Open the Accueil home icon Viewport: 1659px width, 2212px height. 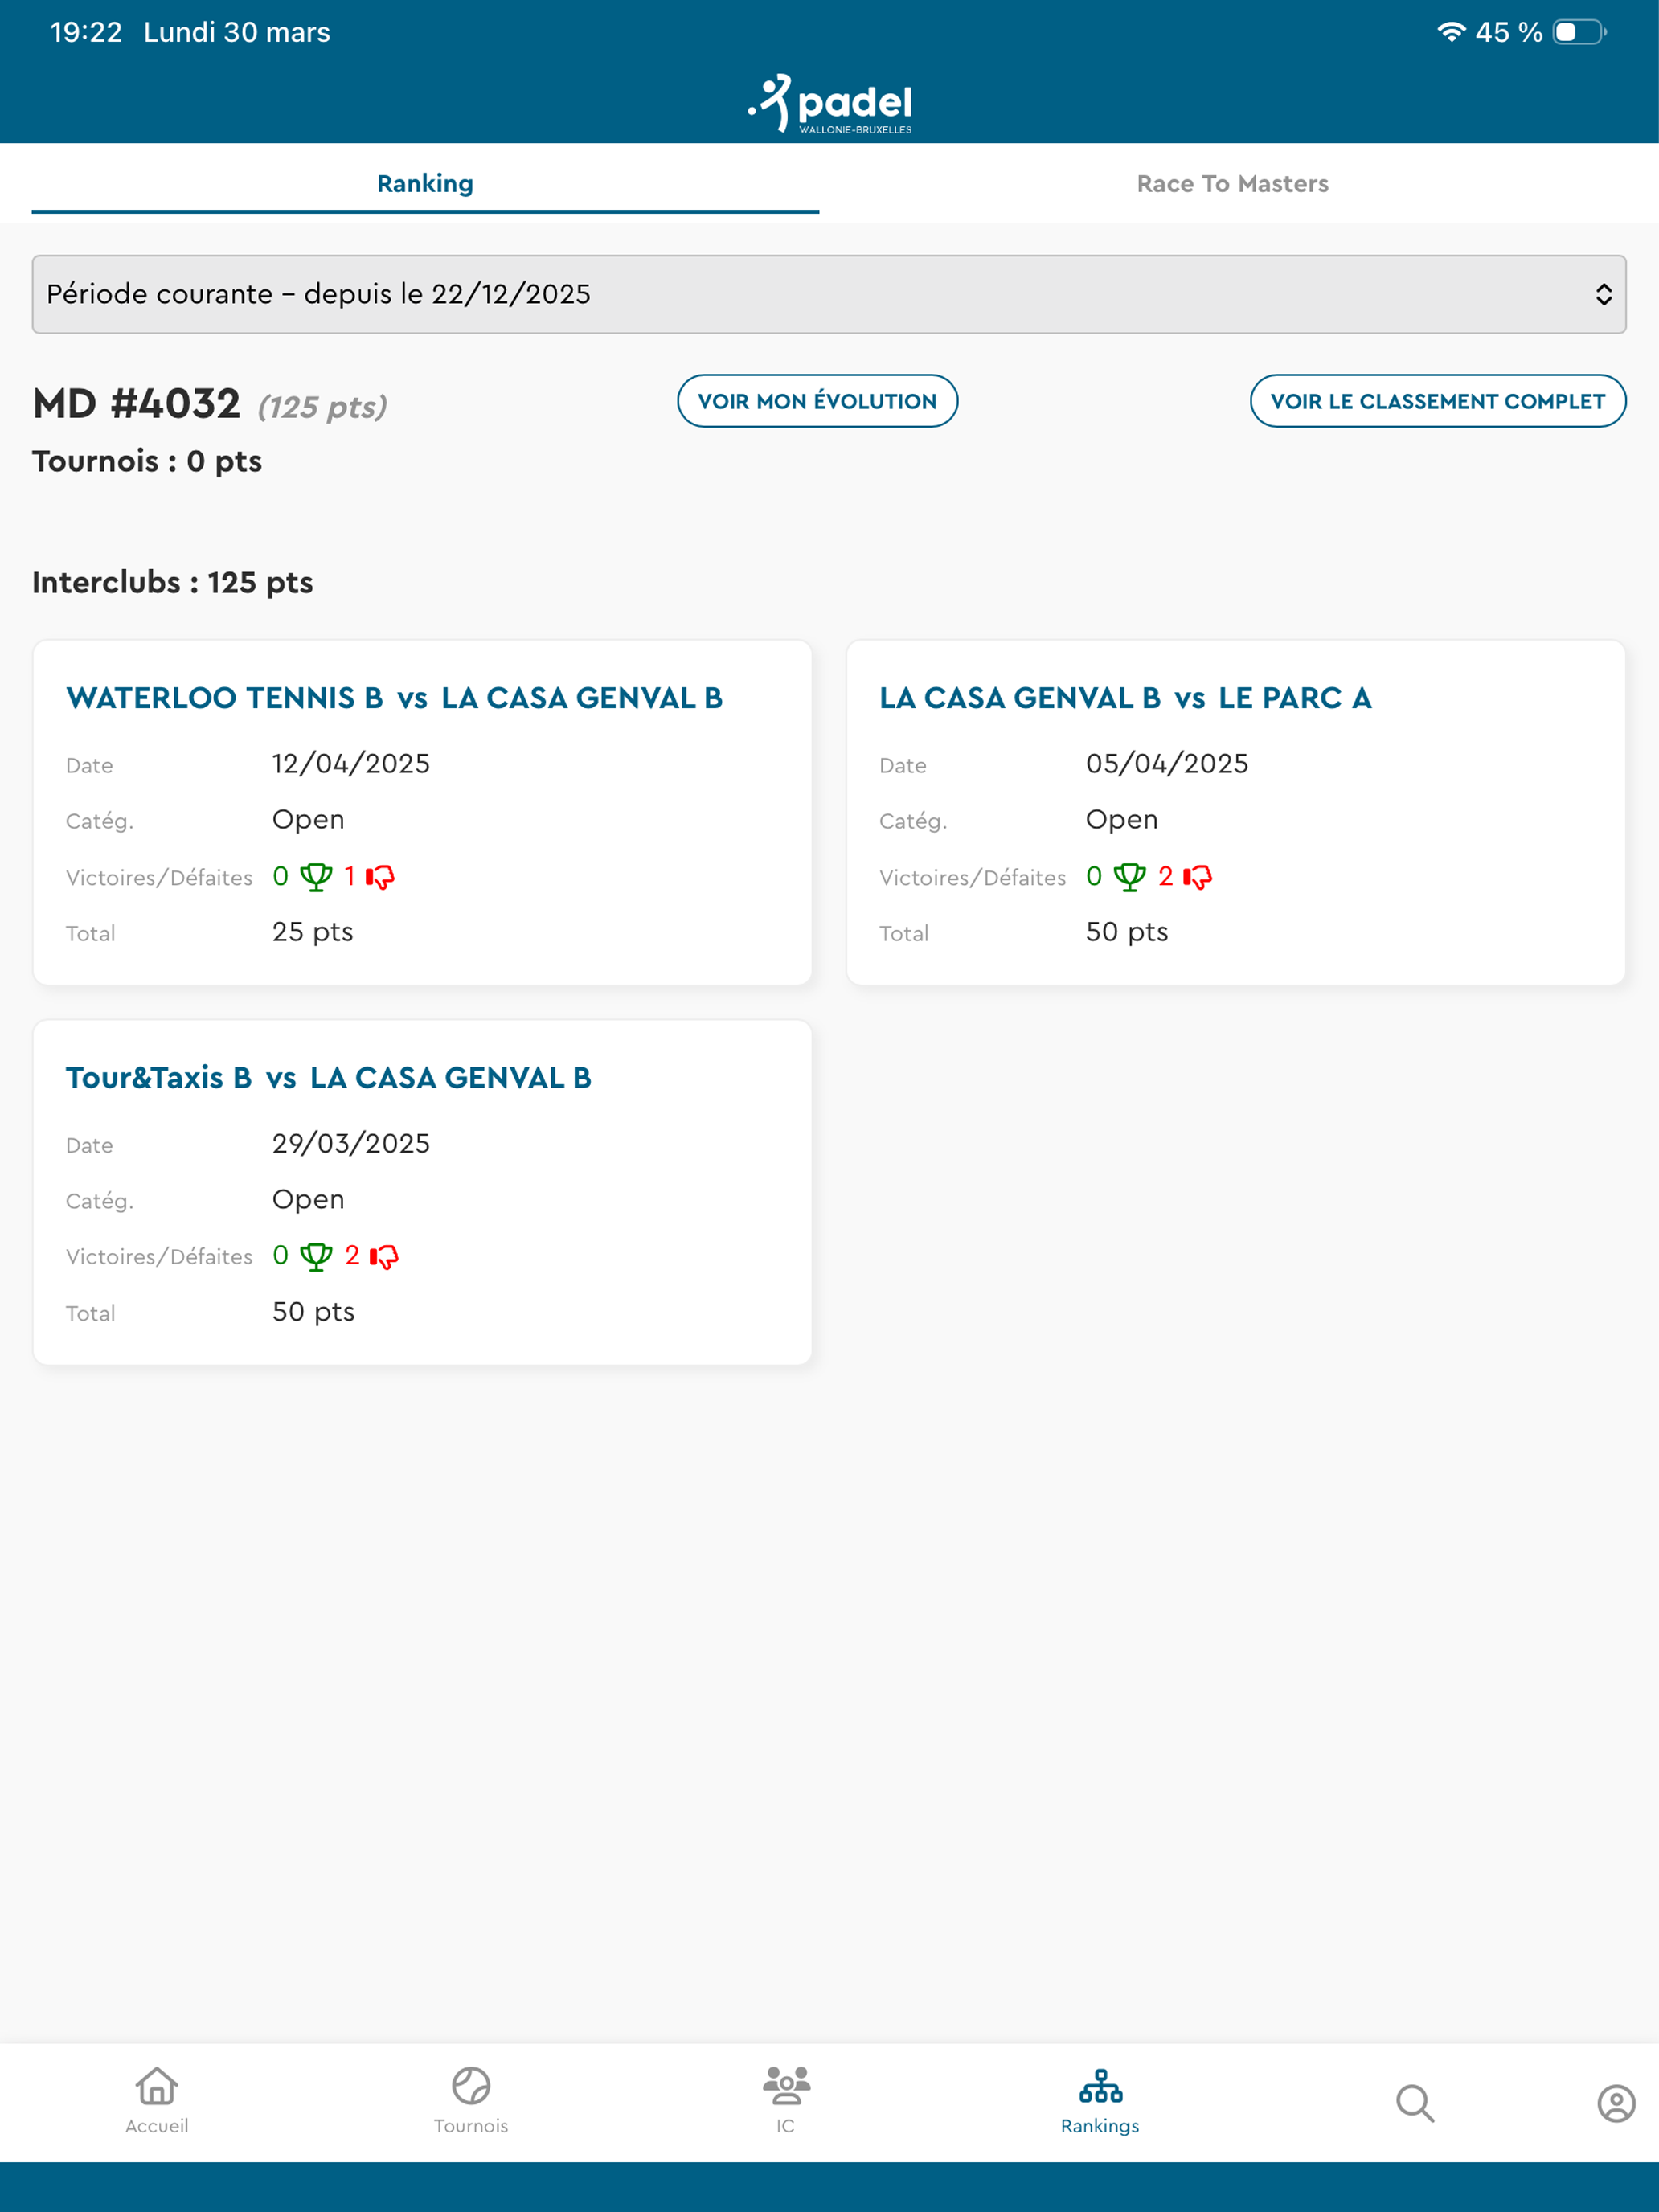(157, 2085)
